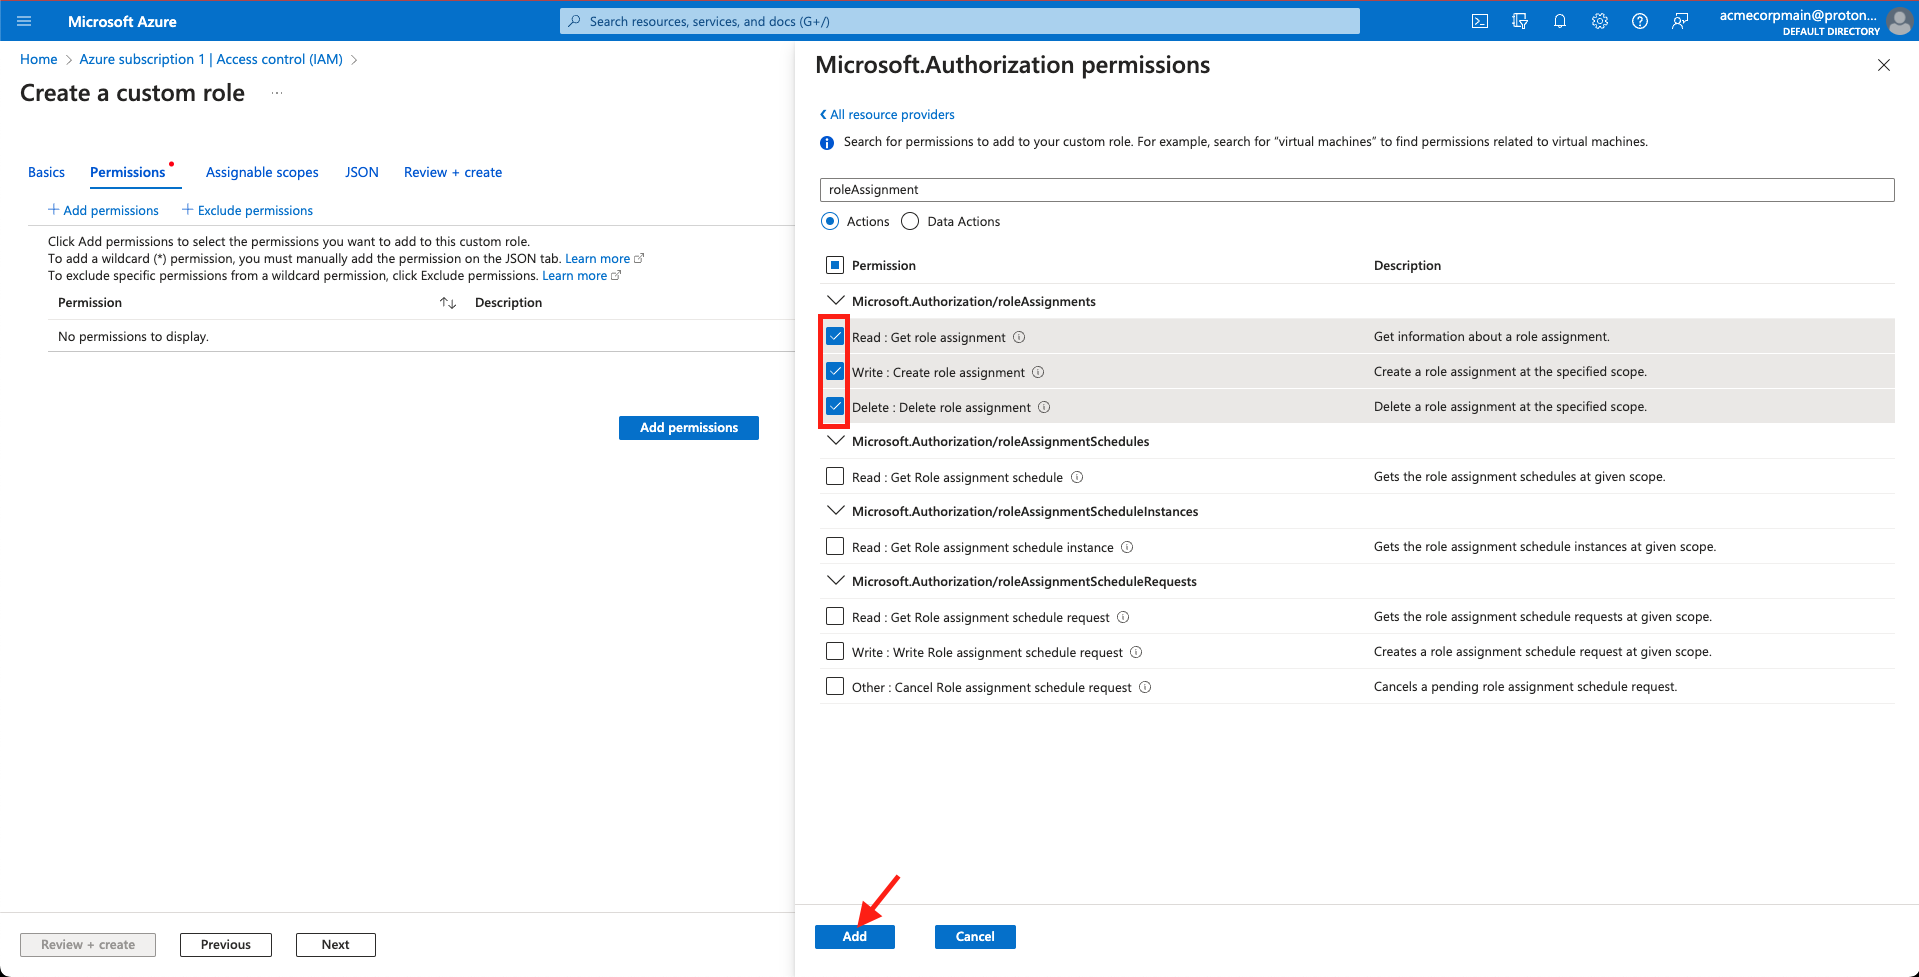This screenshot has height=977, width=1919.
Task: Toggle the select-all Permission checkbox
Action: pos(835,265)
